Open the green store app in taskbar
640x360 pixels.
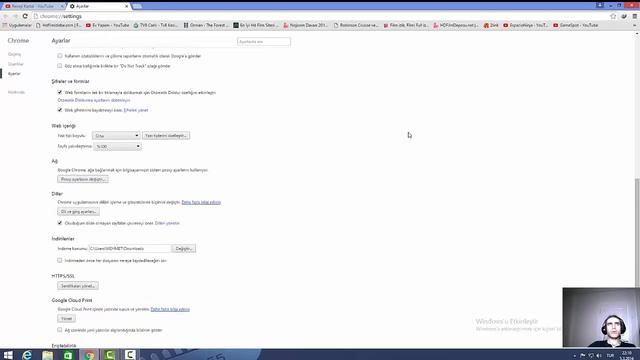pyautogui.click(x=68, y=355)
